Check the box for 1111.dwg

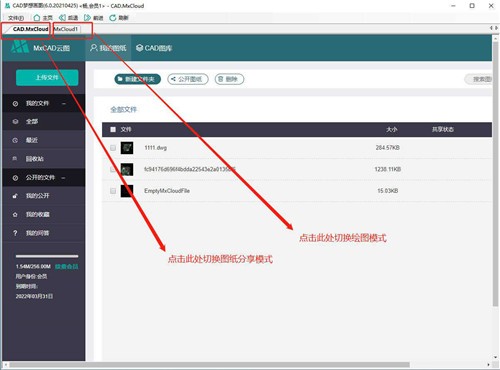113,148
